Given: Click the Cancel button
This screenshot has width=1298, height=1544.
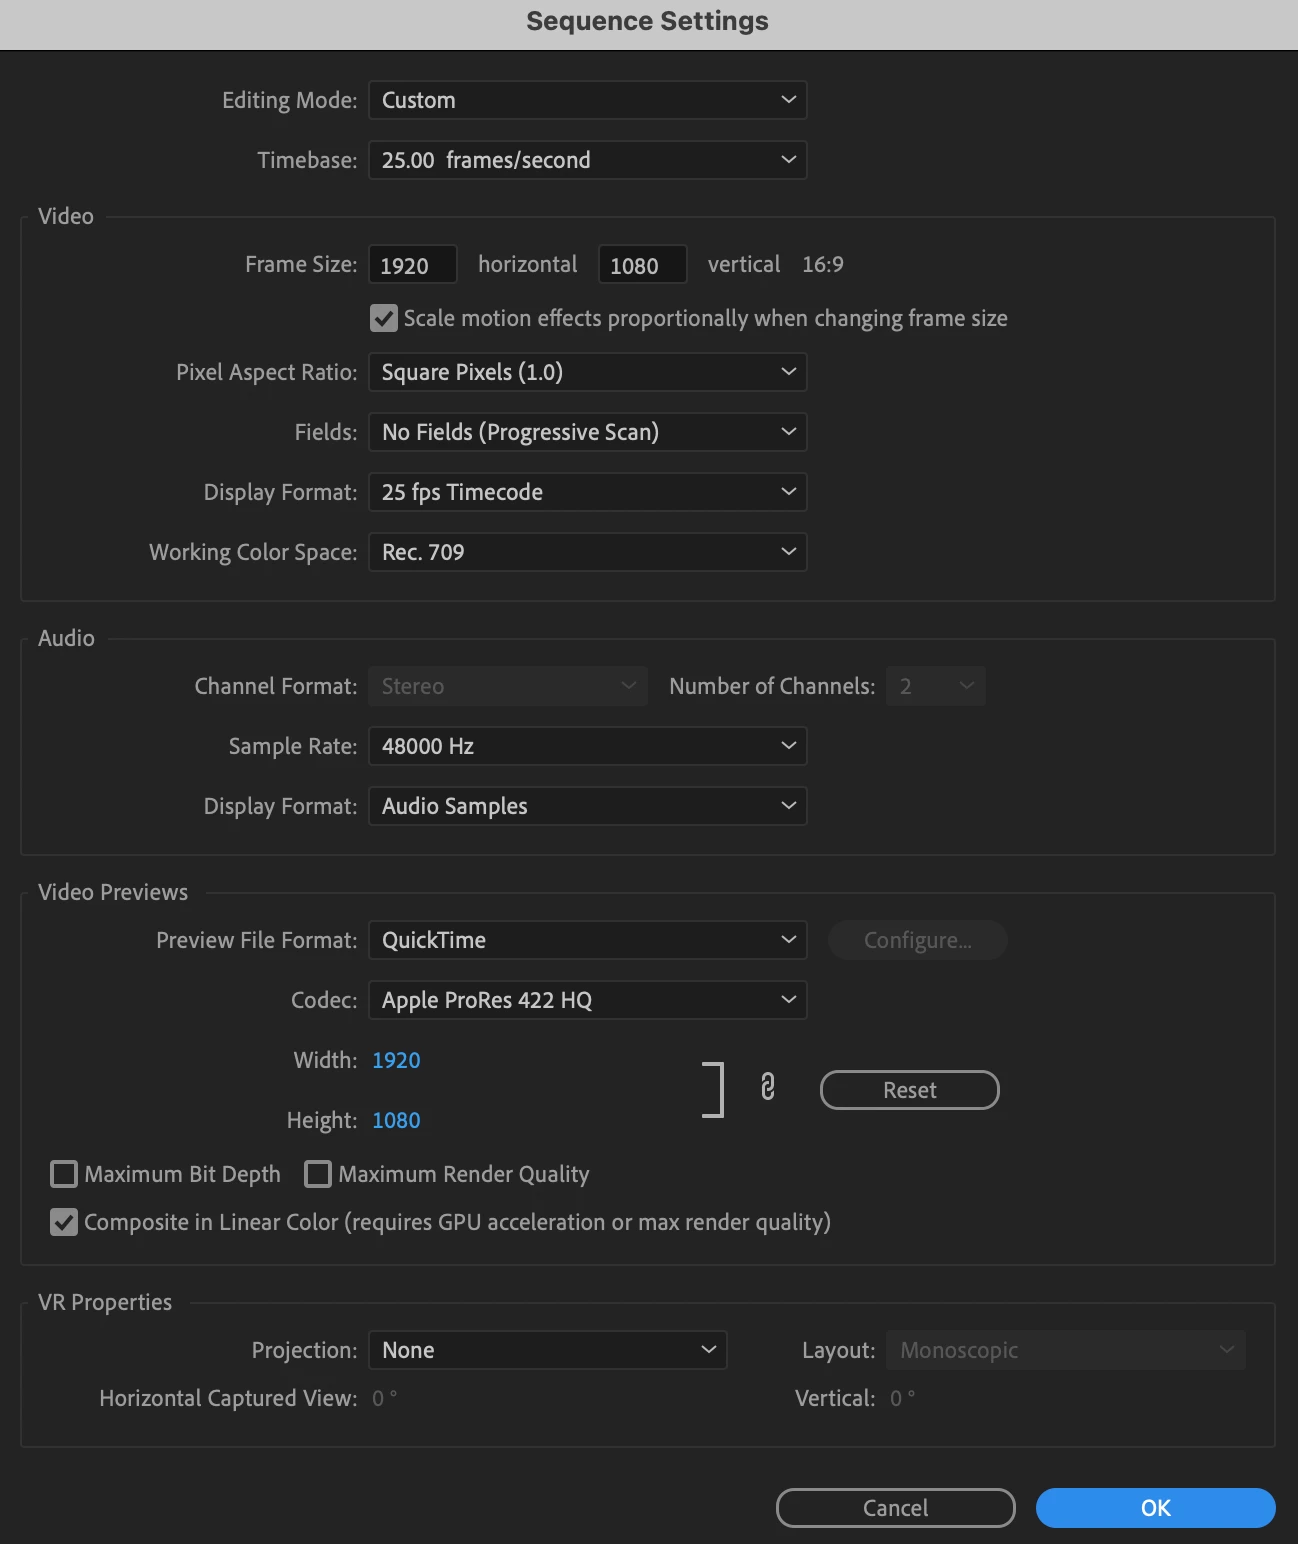Looking at the screenshot, I should point(896,1508).
